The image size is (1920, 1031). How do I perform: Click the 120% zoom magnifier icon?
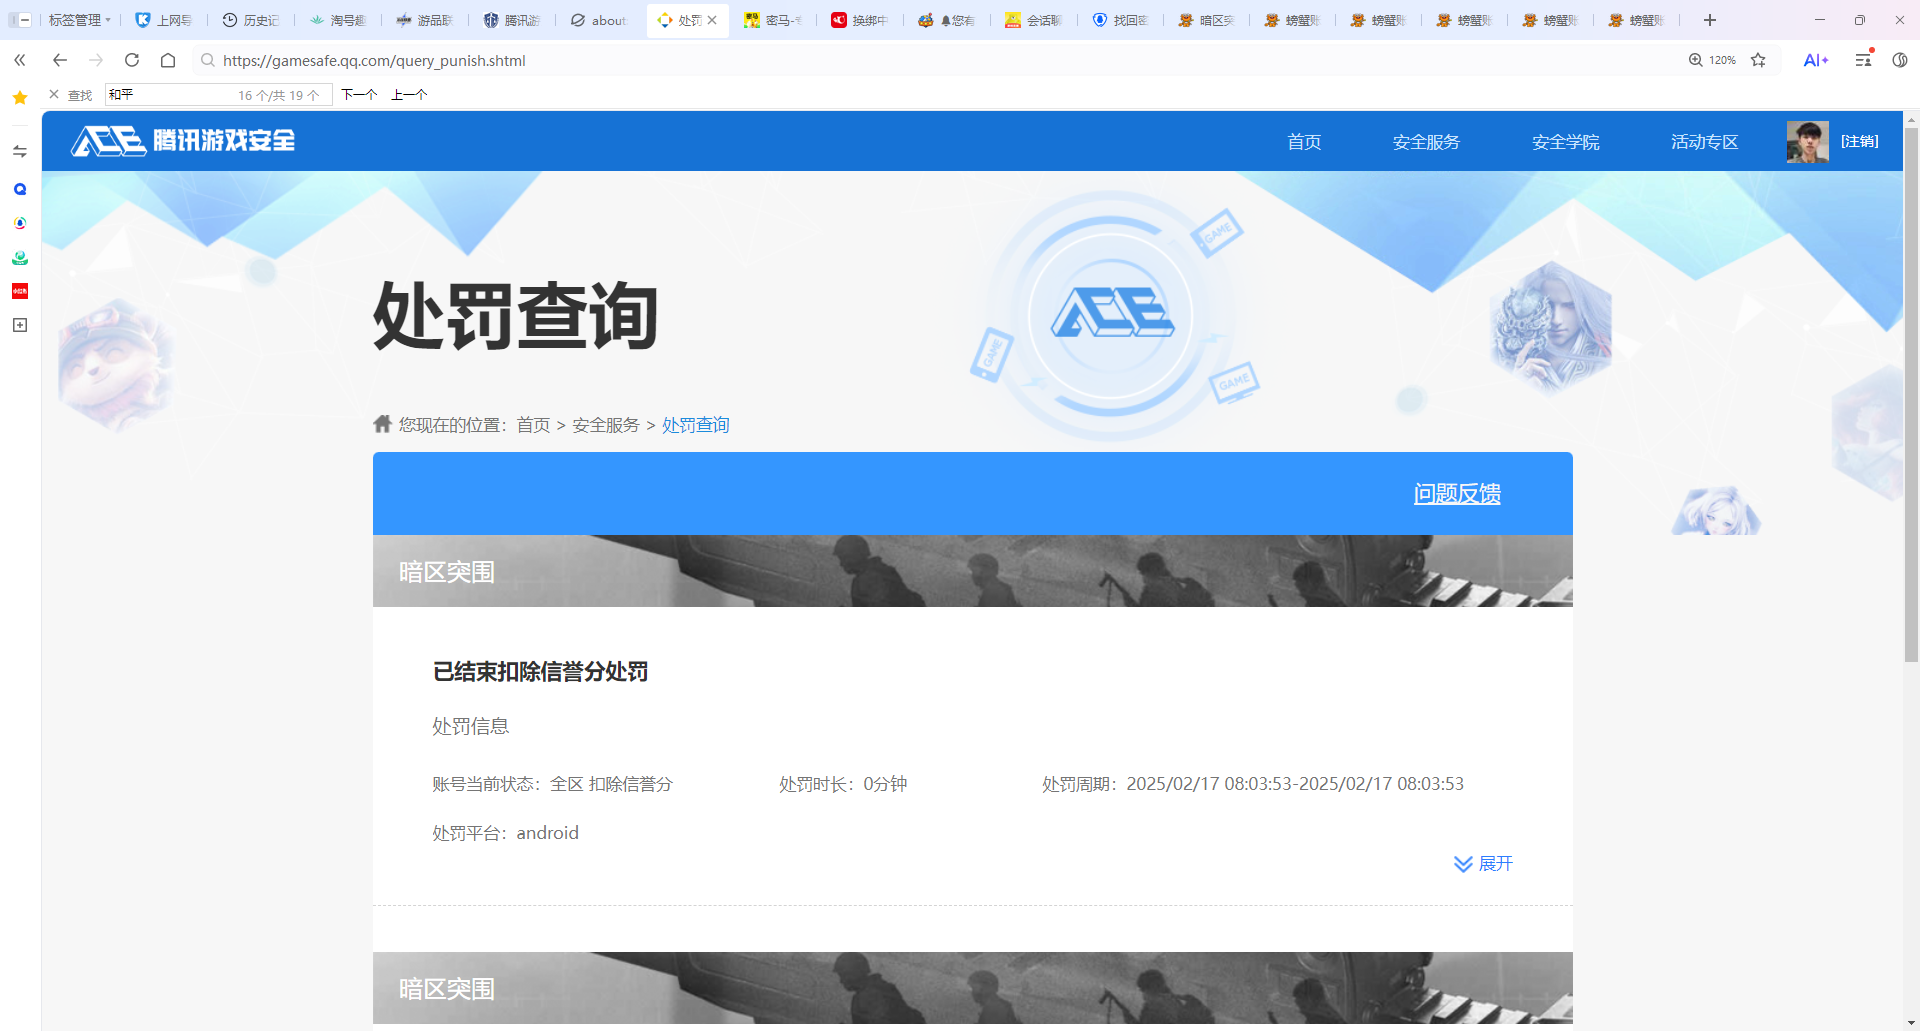pos(1696,60)
